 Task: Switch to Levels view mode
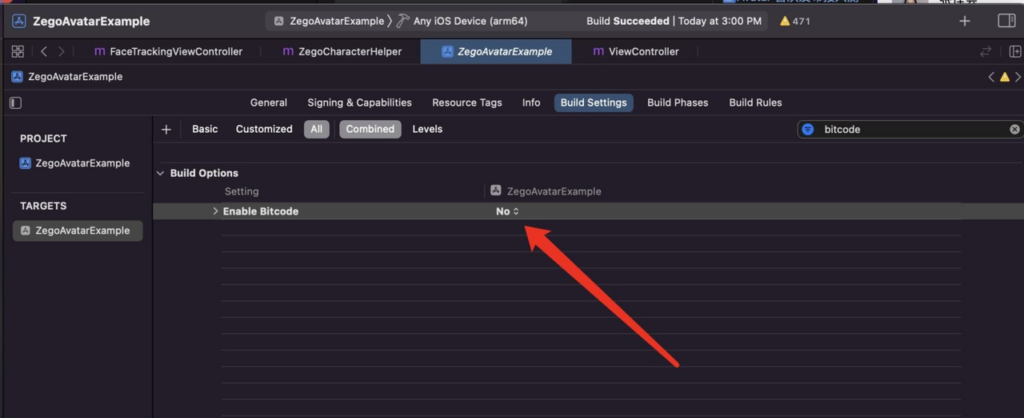tap(427, 129)
